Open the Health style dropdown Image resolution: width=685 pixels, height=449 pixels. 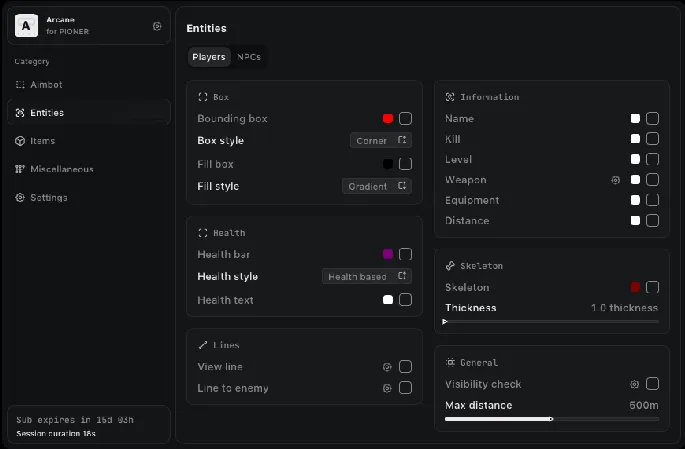click(367, 276)
